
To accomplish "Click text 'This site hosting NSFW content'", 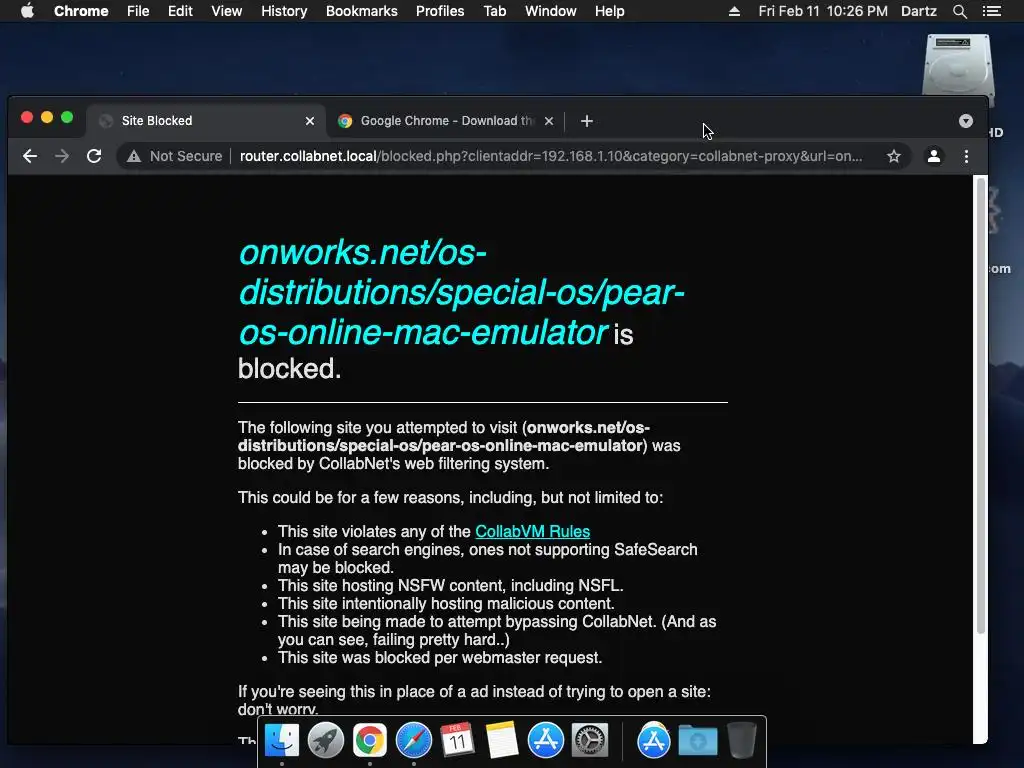I will (x=392, y=586).
